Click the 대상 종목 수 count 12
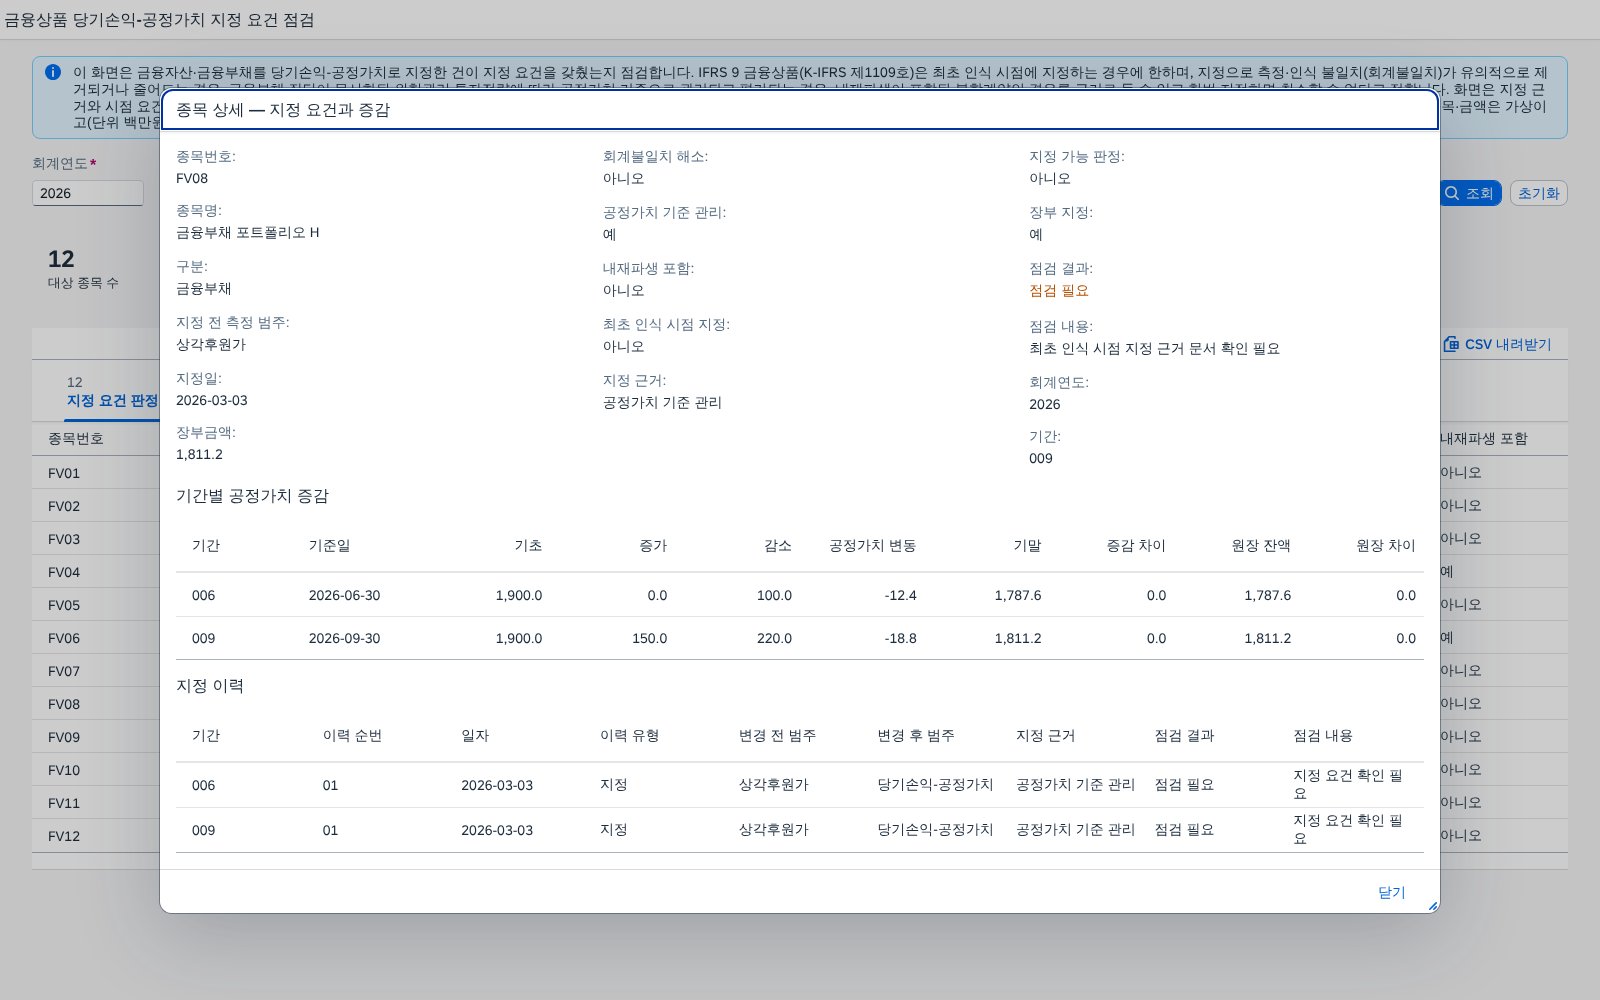The image size is (1600, 1000). coord(61,259)
